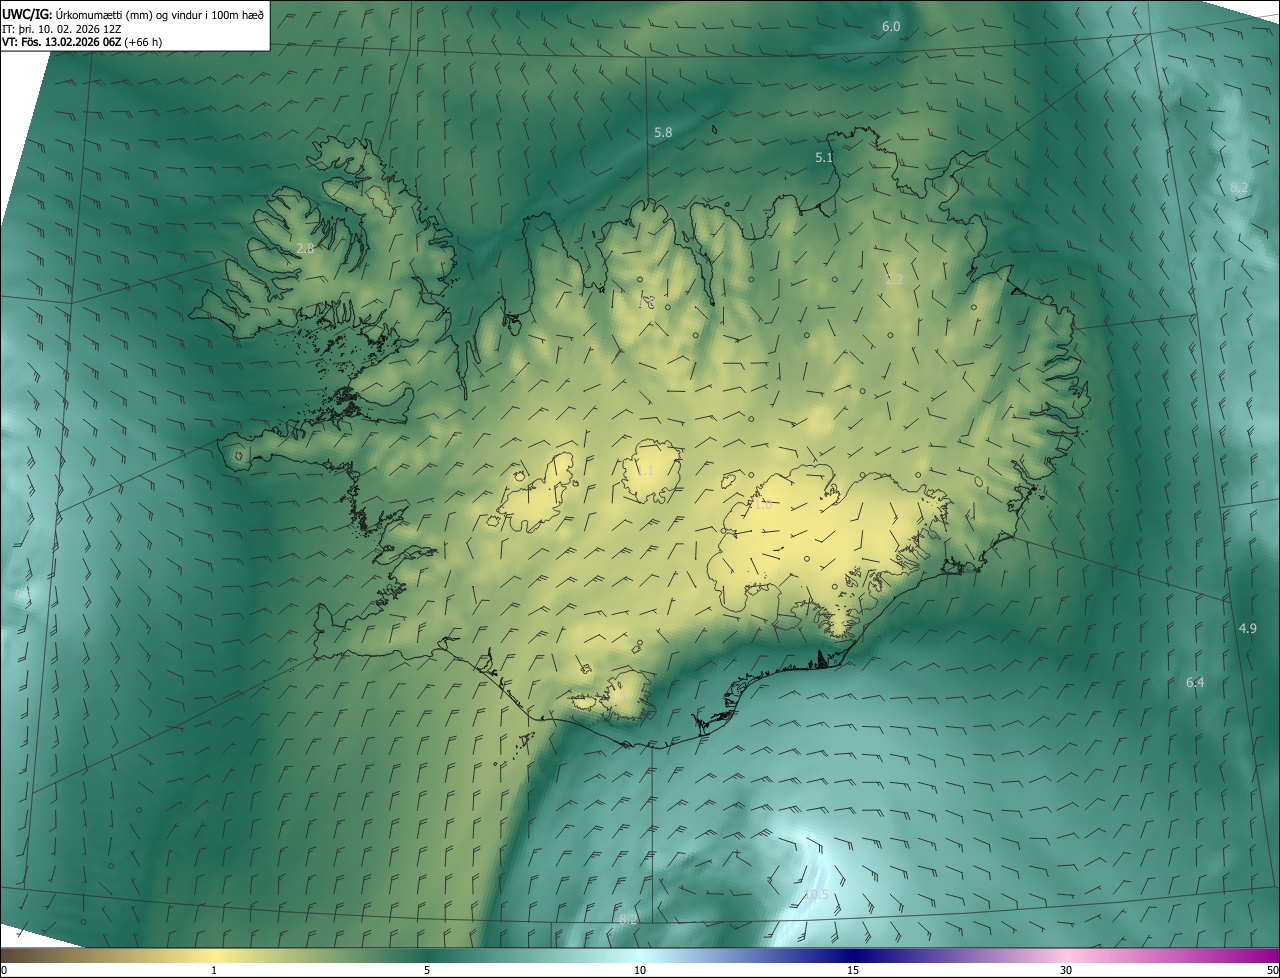Click the 10.5 value label

(x=816, y=894)
